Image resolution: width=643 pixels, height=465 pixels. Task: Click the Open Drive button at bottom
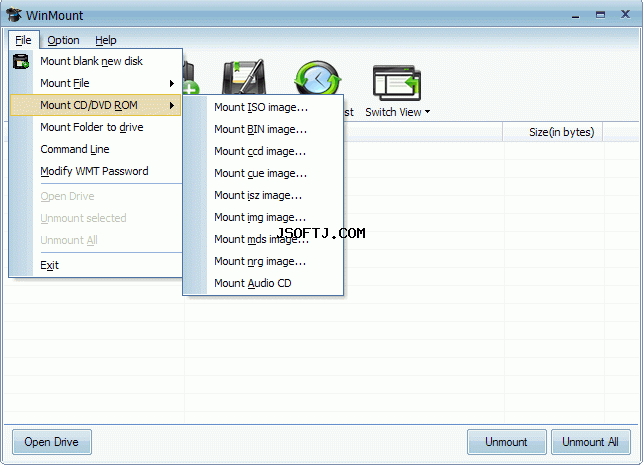tap(52, 442)
